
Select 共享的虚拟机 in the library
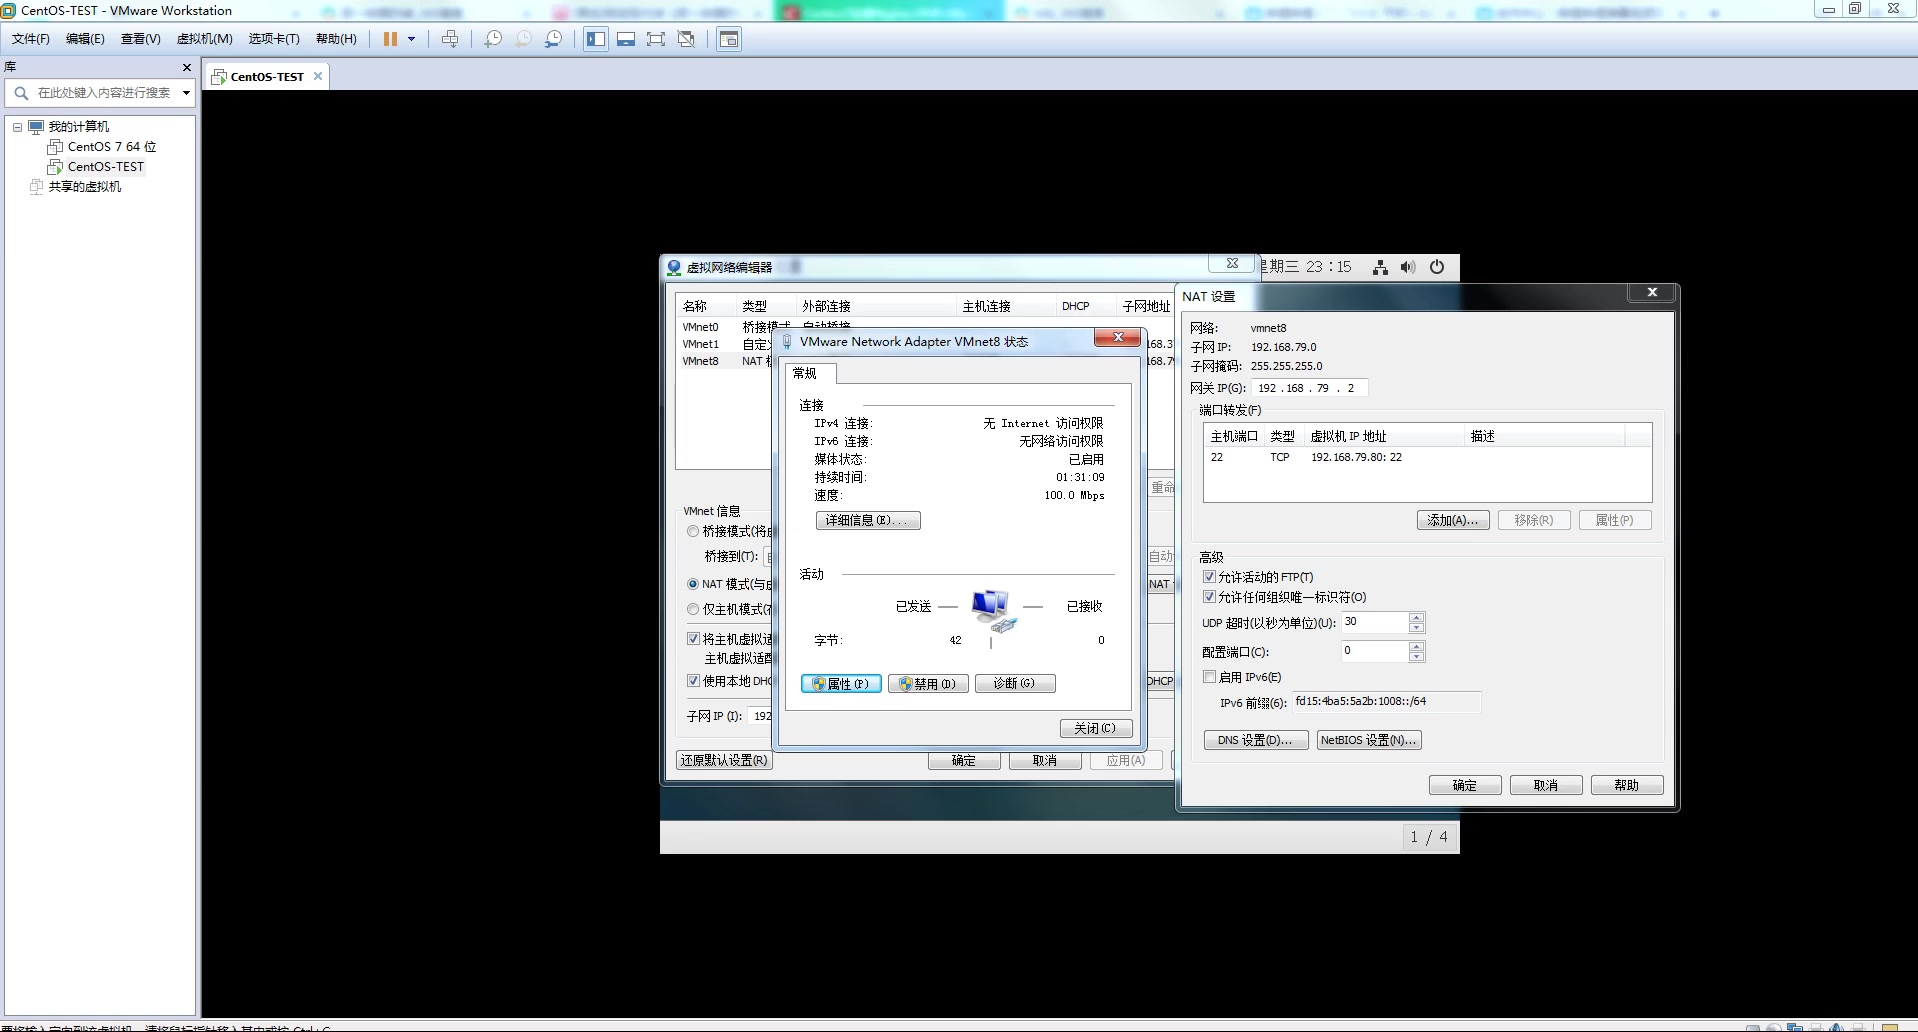76,187
